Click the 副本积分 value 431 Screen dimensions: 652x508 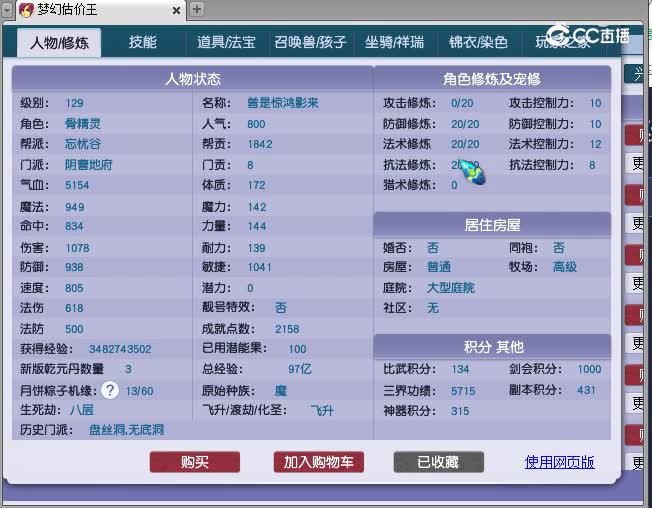click(x=586, y=390)
